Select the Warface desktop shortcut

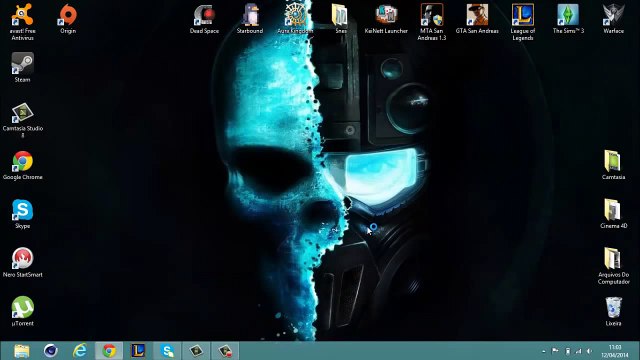click(x=613, y=19)
